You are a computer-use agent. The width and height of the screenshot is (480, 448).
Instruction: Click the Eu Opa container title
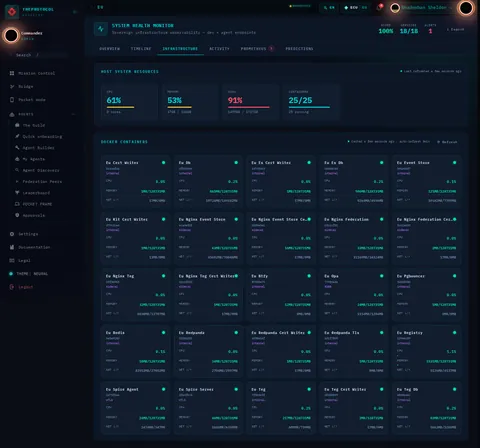[331, 276]
